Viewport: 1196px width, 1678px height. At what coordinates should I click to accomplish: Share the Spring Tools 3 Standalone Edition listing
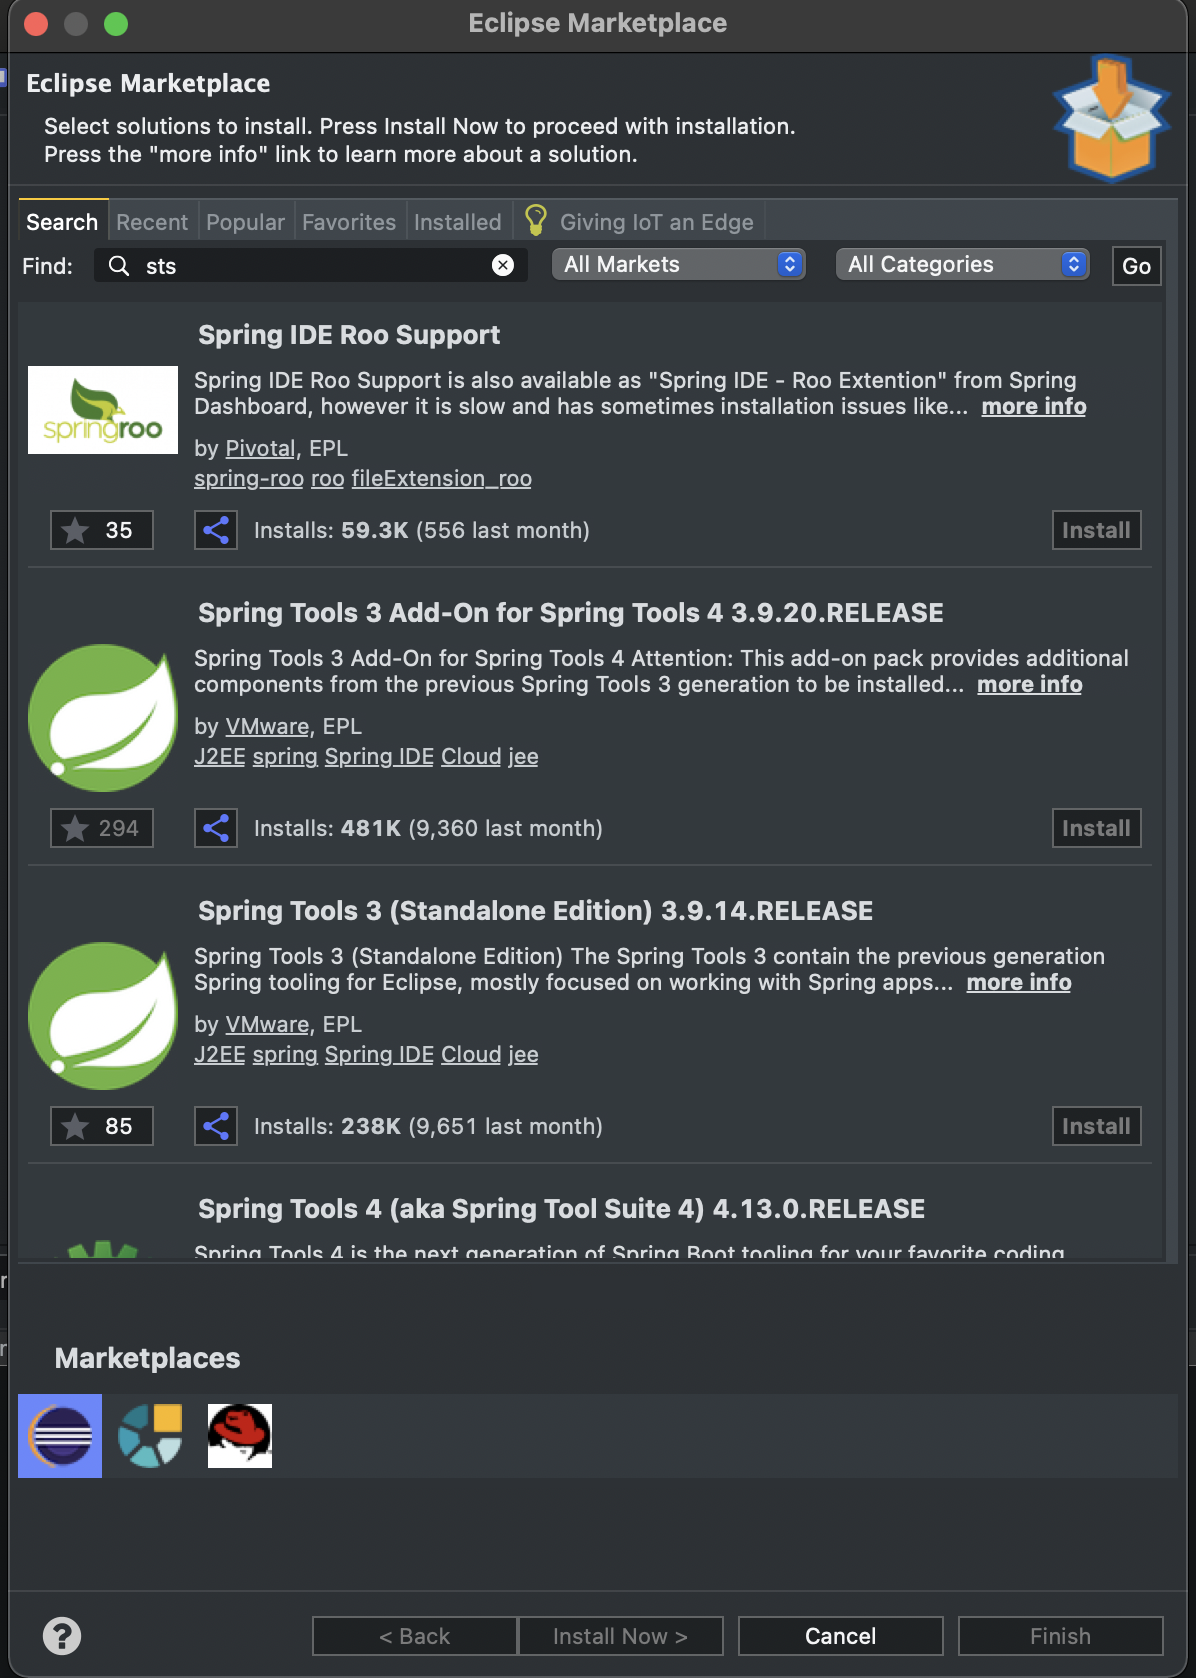pos(216,1126)
